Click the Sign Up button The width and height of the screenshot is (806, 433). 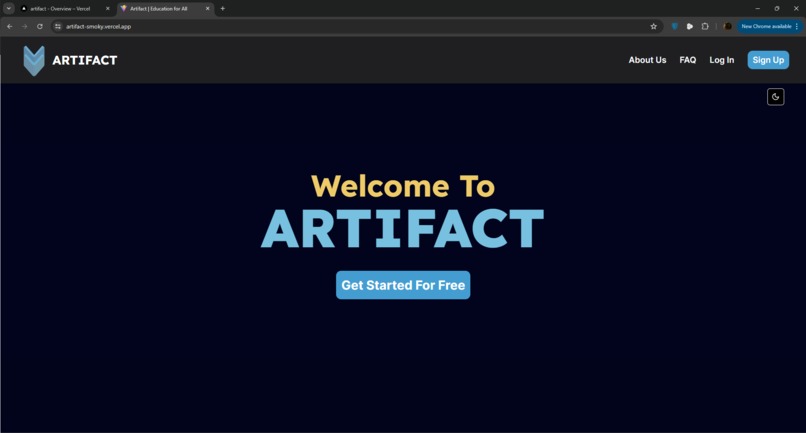click(x=768, y=60)
